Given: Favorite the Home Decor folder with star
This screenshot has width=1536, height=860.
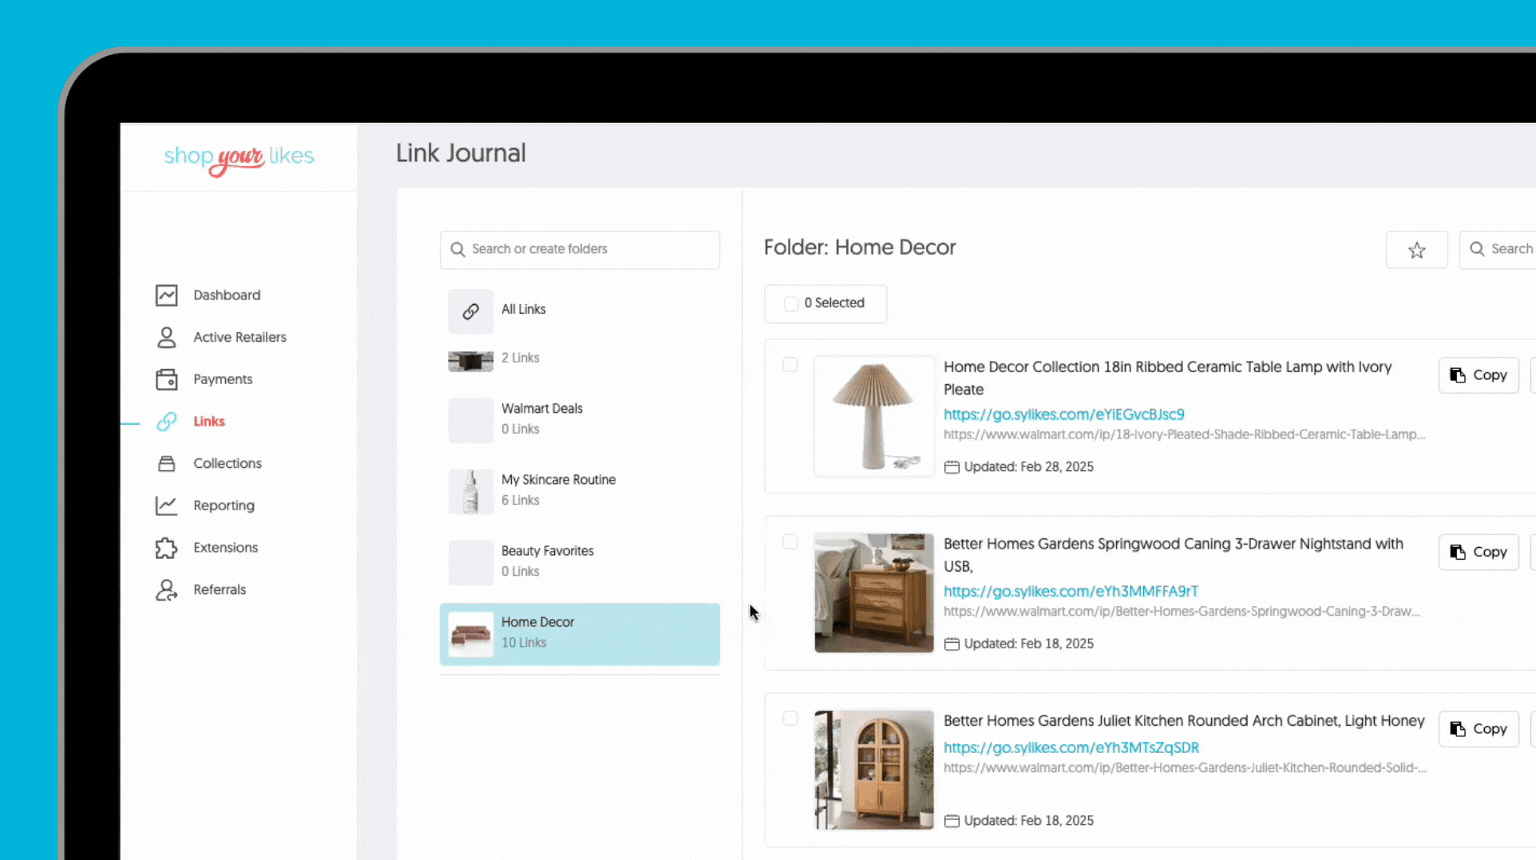Looking at the screenshot, I should (1417, 250).
